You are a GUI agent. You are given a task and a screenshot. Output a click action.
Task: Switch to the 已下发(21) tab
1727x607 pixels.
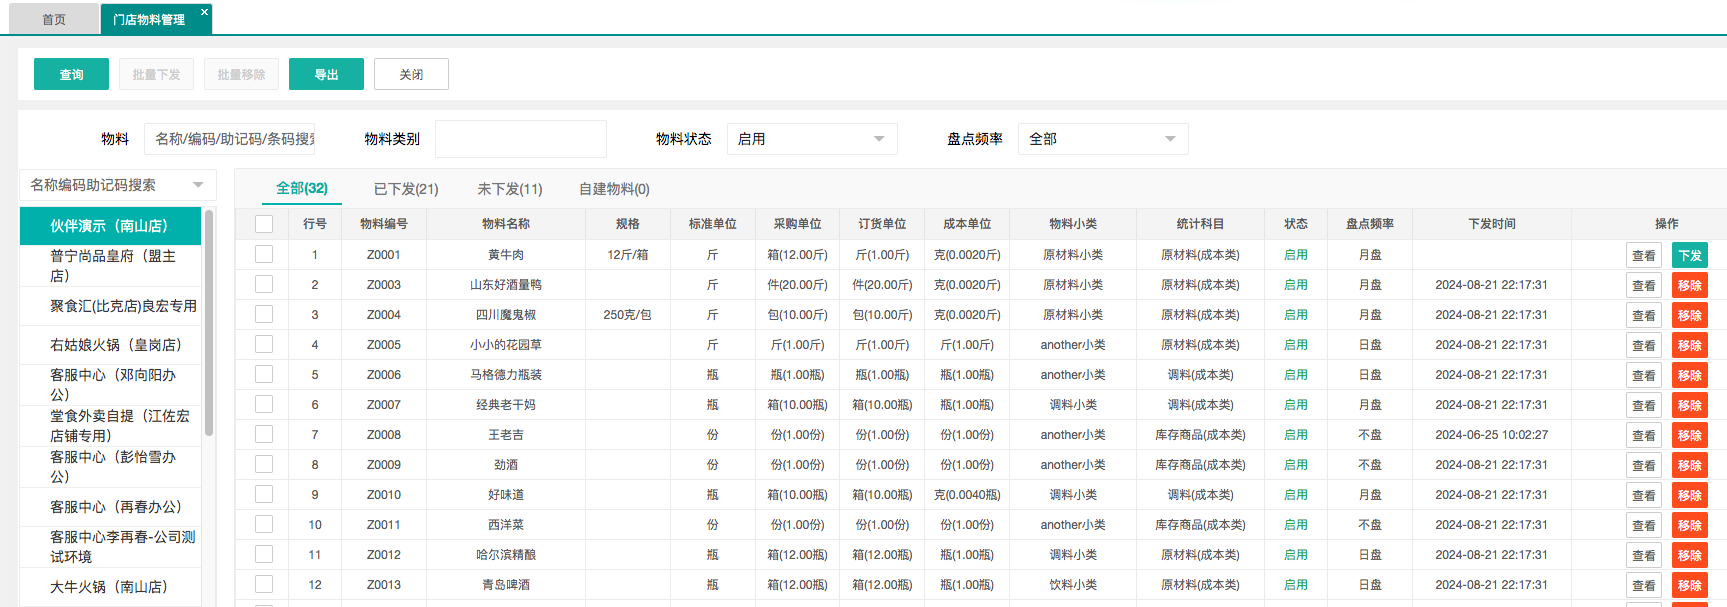406,189
